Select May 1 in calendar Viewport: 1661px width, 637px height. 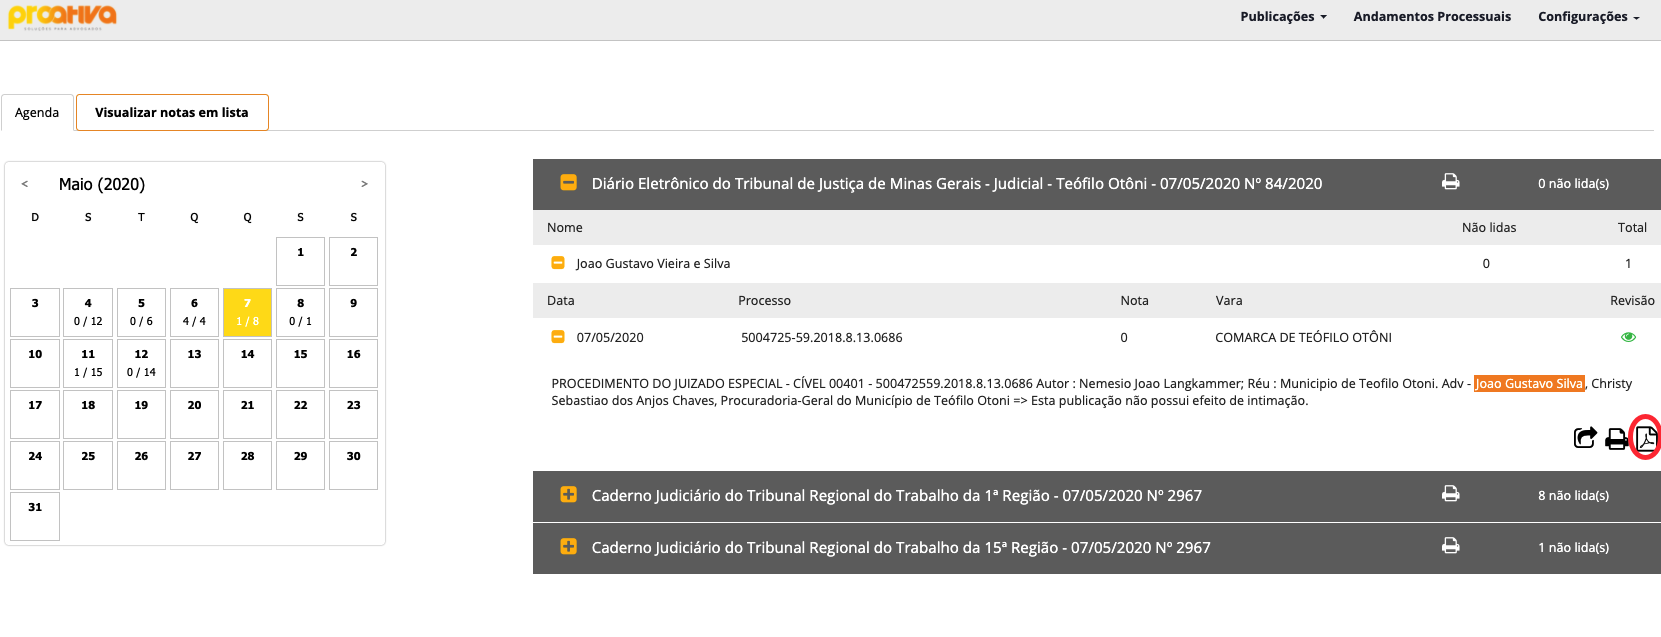coord(300,261)
